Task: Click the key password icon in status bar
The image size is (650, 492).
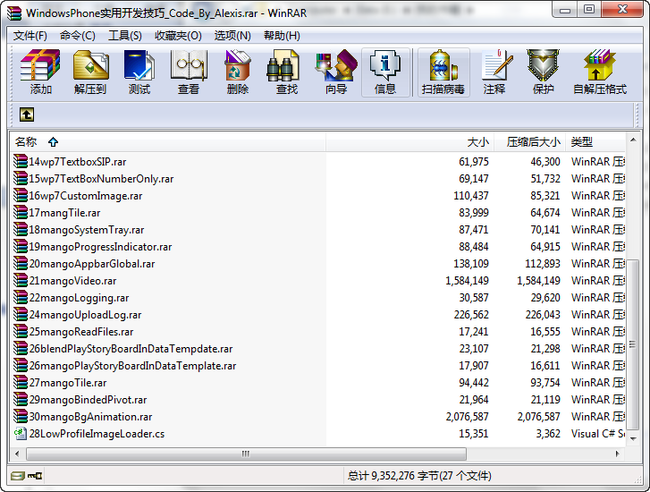Action: click(35, 475)
